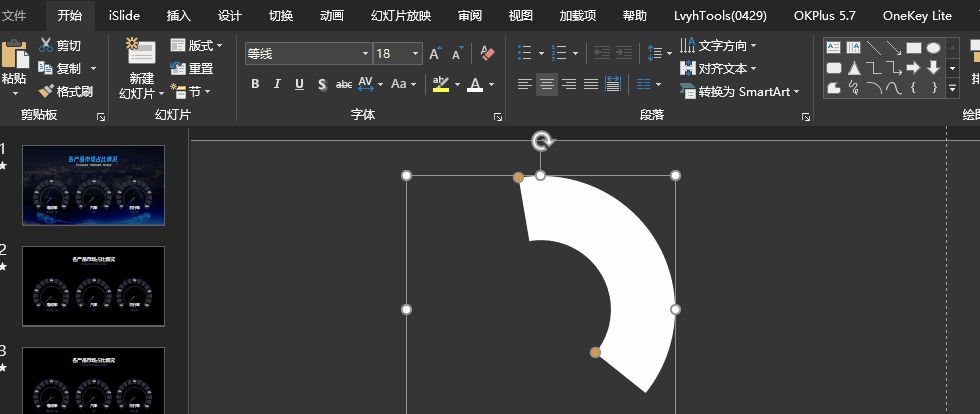Toggle bold formatting
Viewport: 980px width, 414px height.
[x=255, y=84]
